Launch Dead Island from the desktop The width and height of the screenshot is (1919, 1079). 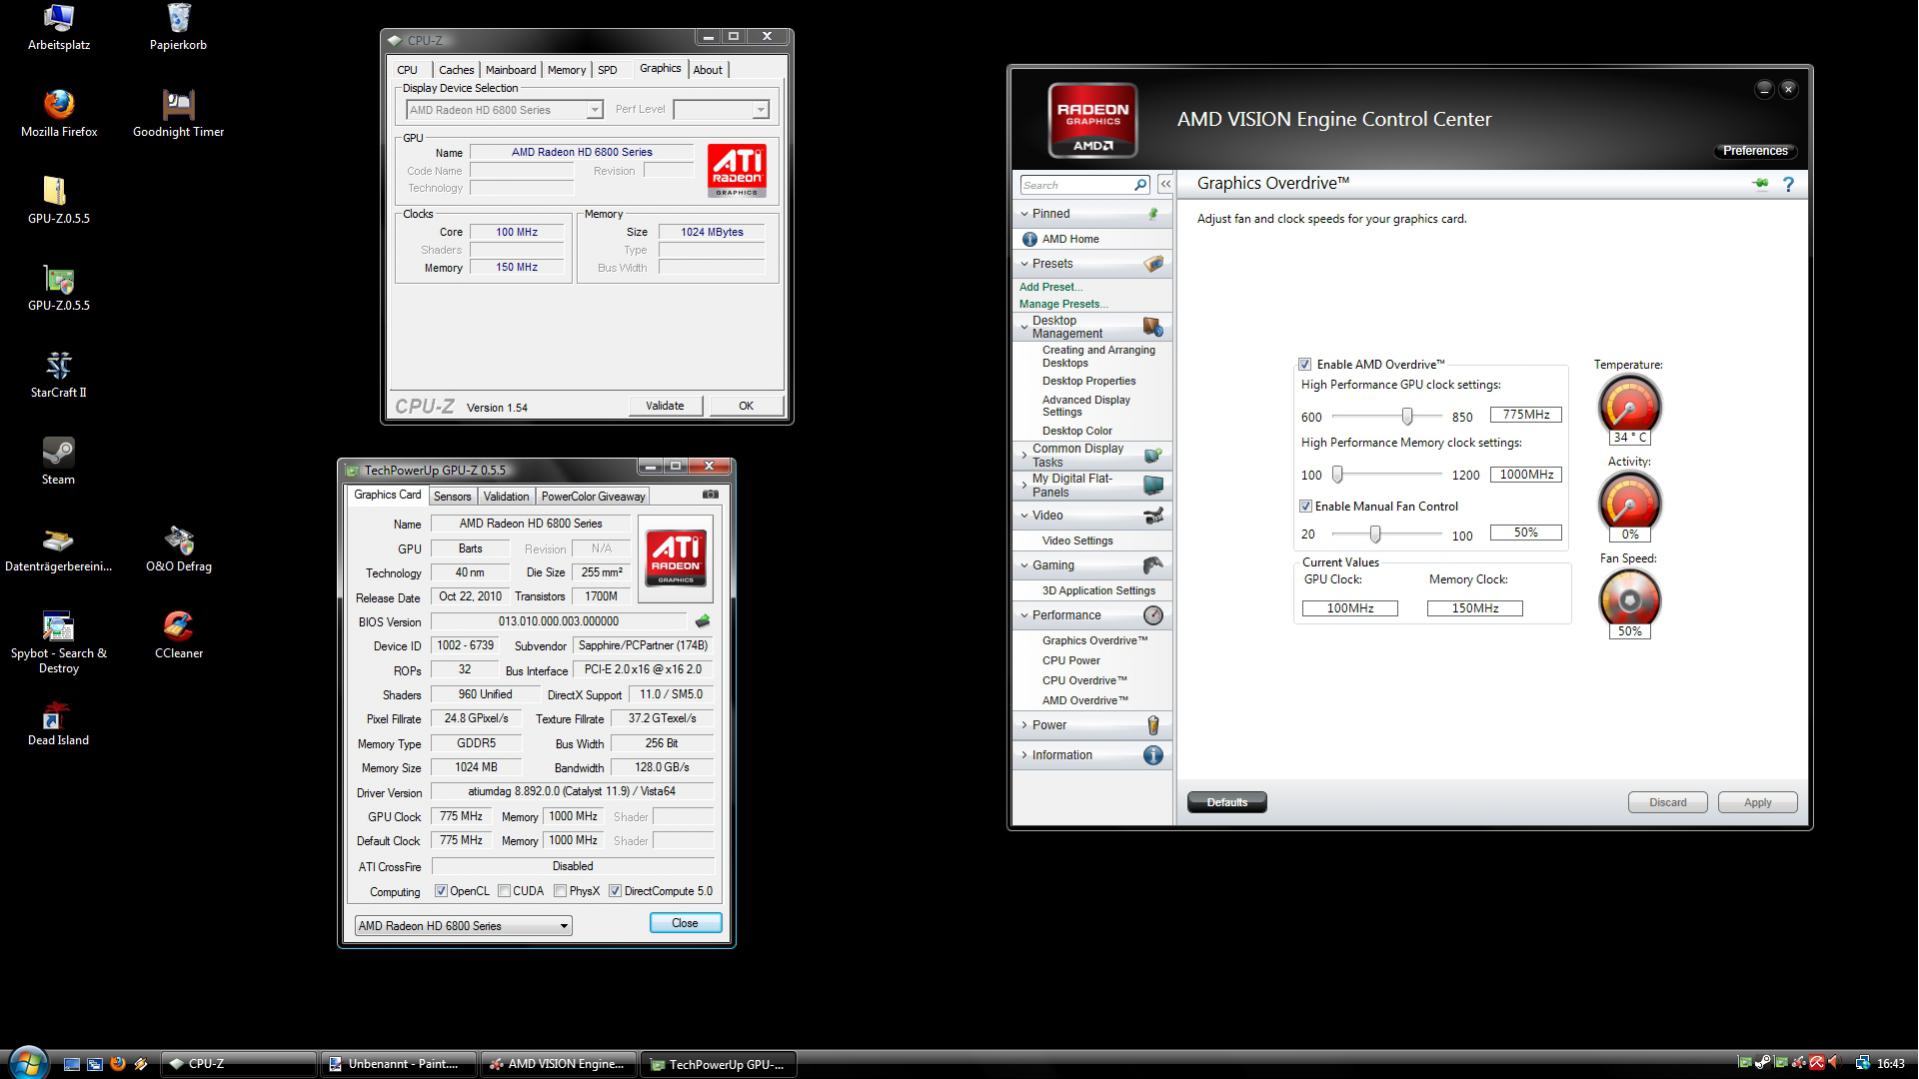(x=58, y=723)
